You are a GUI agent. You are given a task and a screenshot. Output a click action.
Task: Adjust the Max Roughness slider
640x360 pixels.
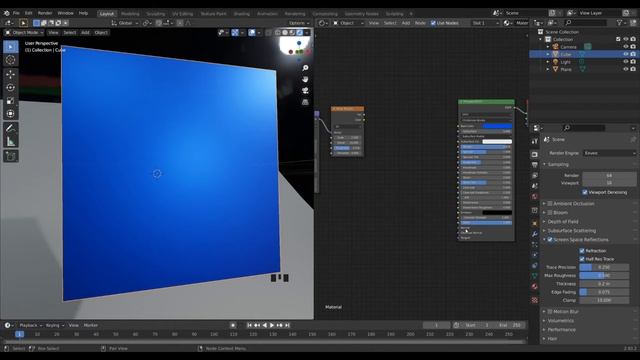604,276
